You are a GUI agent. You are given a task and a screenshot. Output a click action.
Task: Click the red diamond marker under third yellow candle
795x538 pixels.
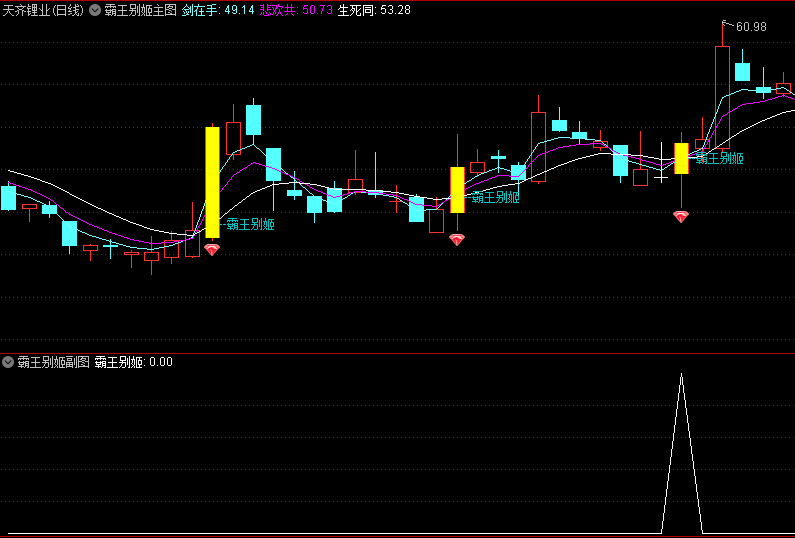(x=680, y=217)
